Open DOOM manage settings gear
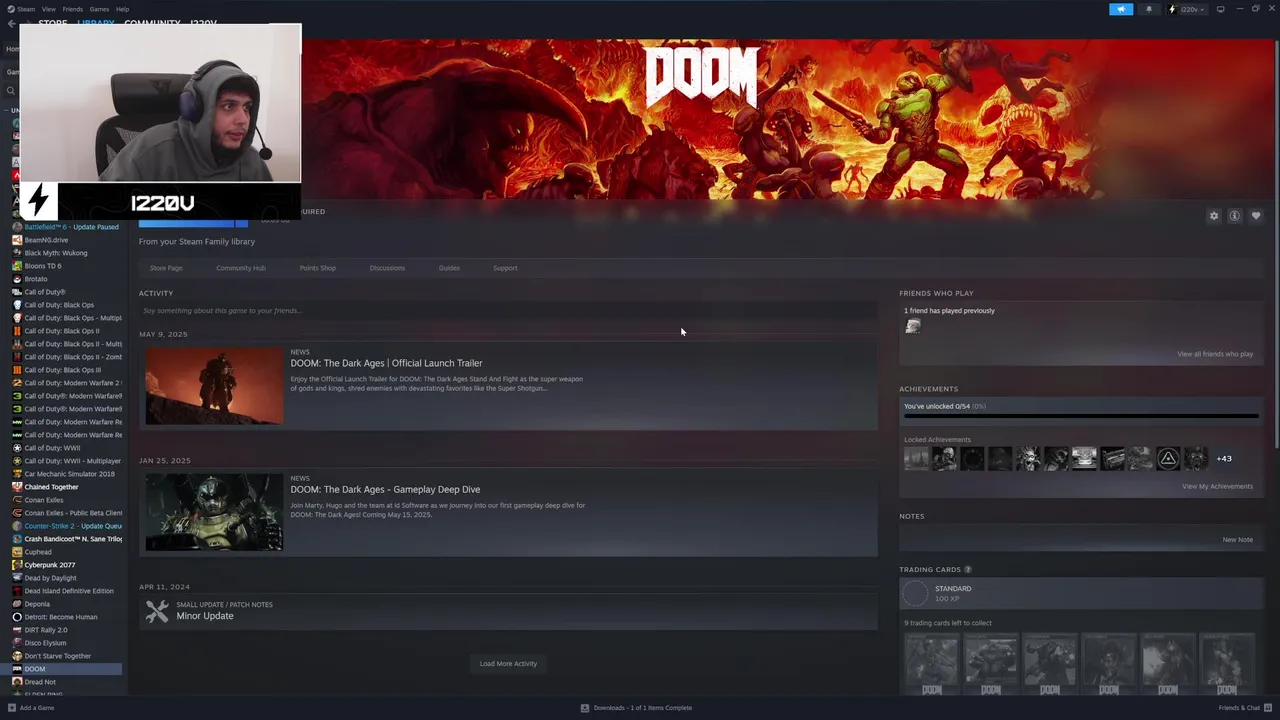This screenshot has height=720, width=1280. 1214,216
